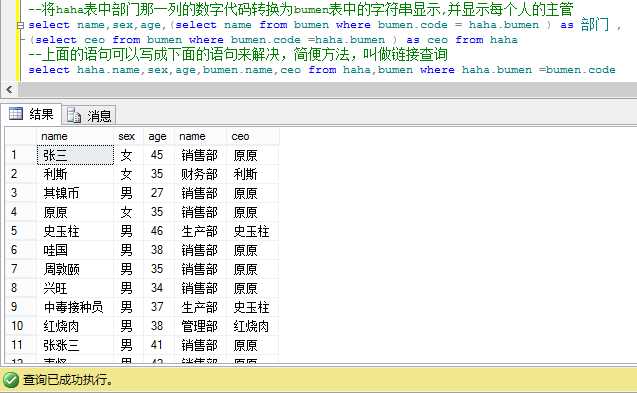Select sex cell 女 in row 1
The height and width of the screenshot is (393, 637).
(128, 155)
